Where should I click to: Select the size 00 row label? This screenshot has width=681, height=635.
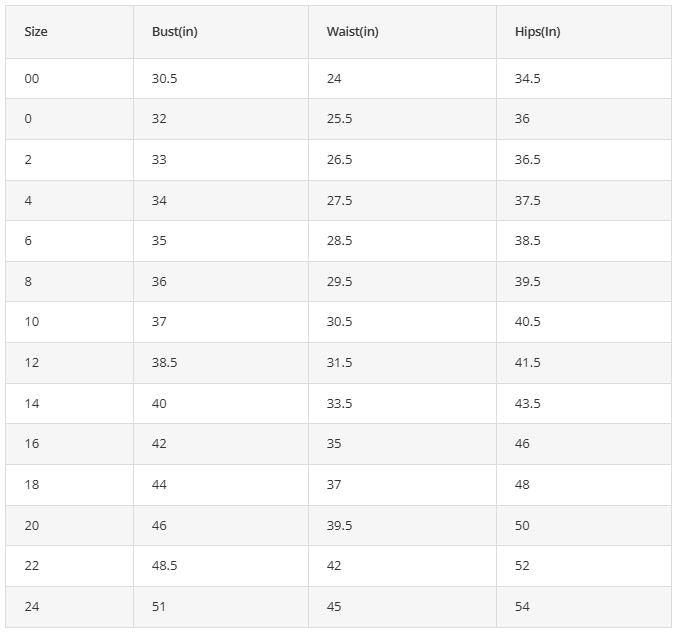32,79
